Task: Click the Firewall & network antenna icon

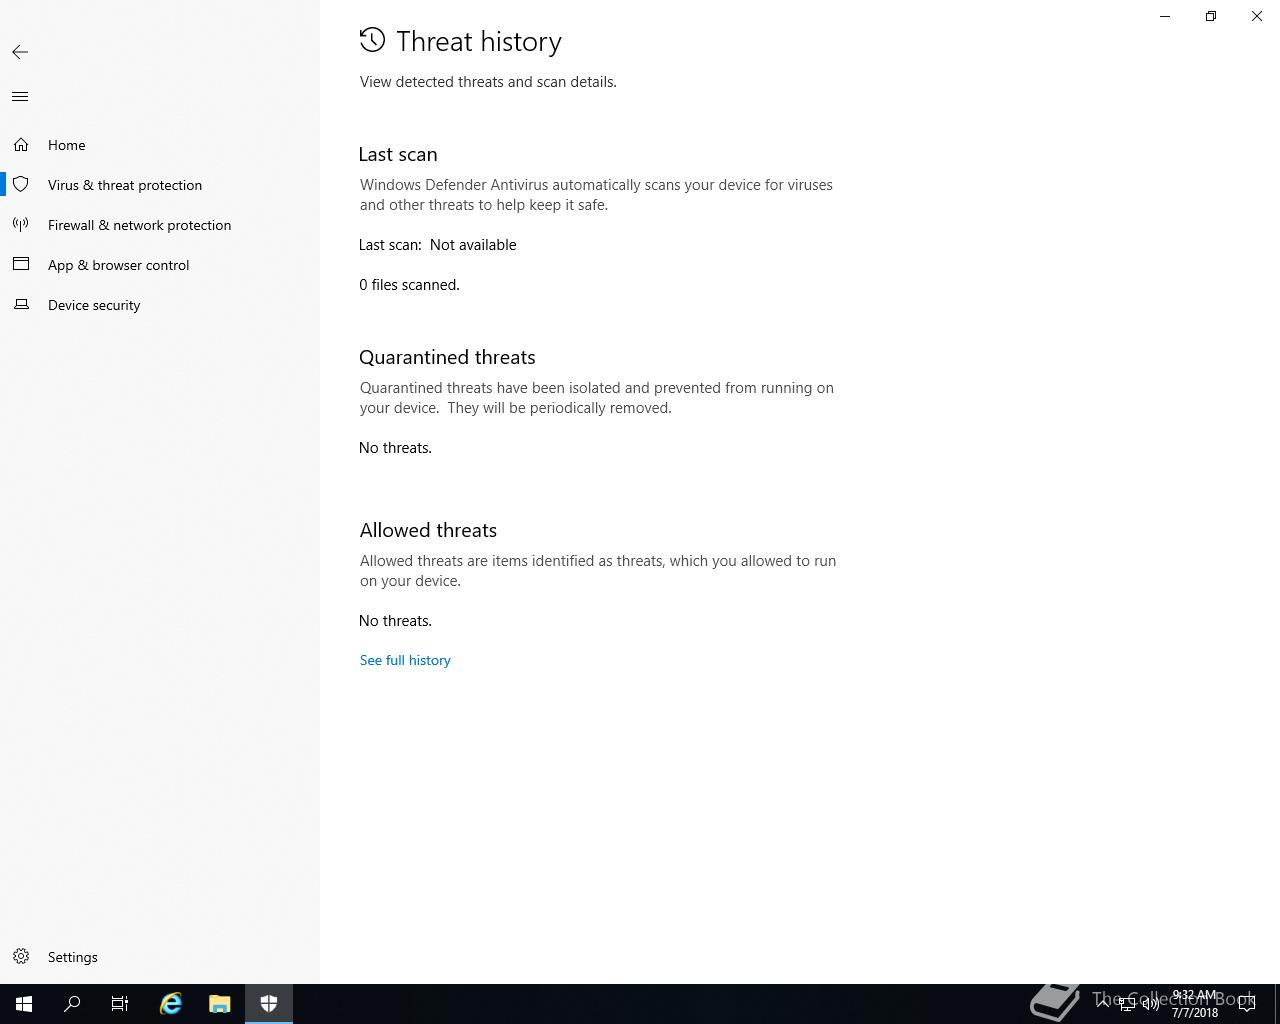Action: tap(21, 225)
